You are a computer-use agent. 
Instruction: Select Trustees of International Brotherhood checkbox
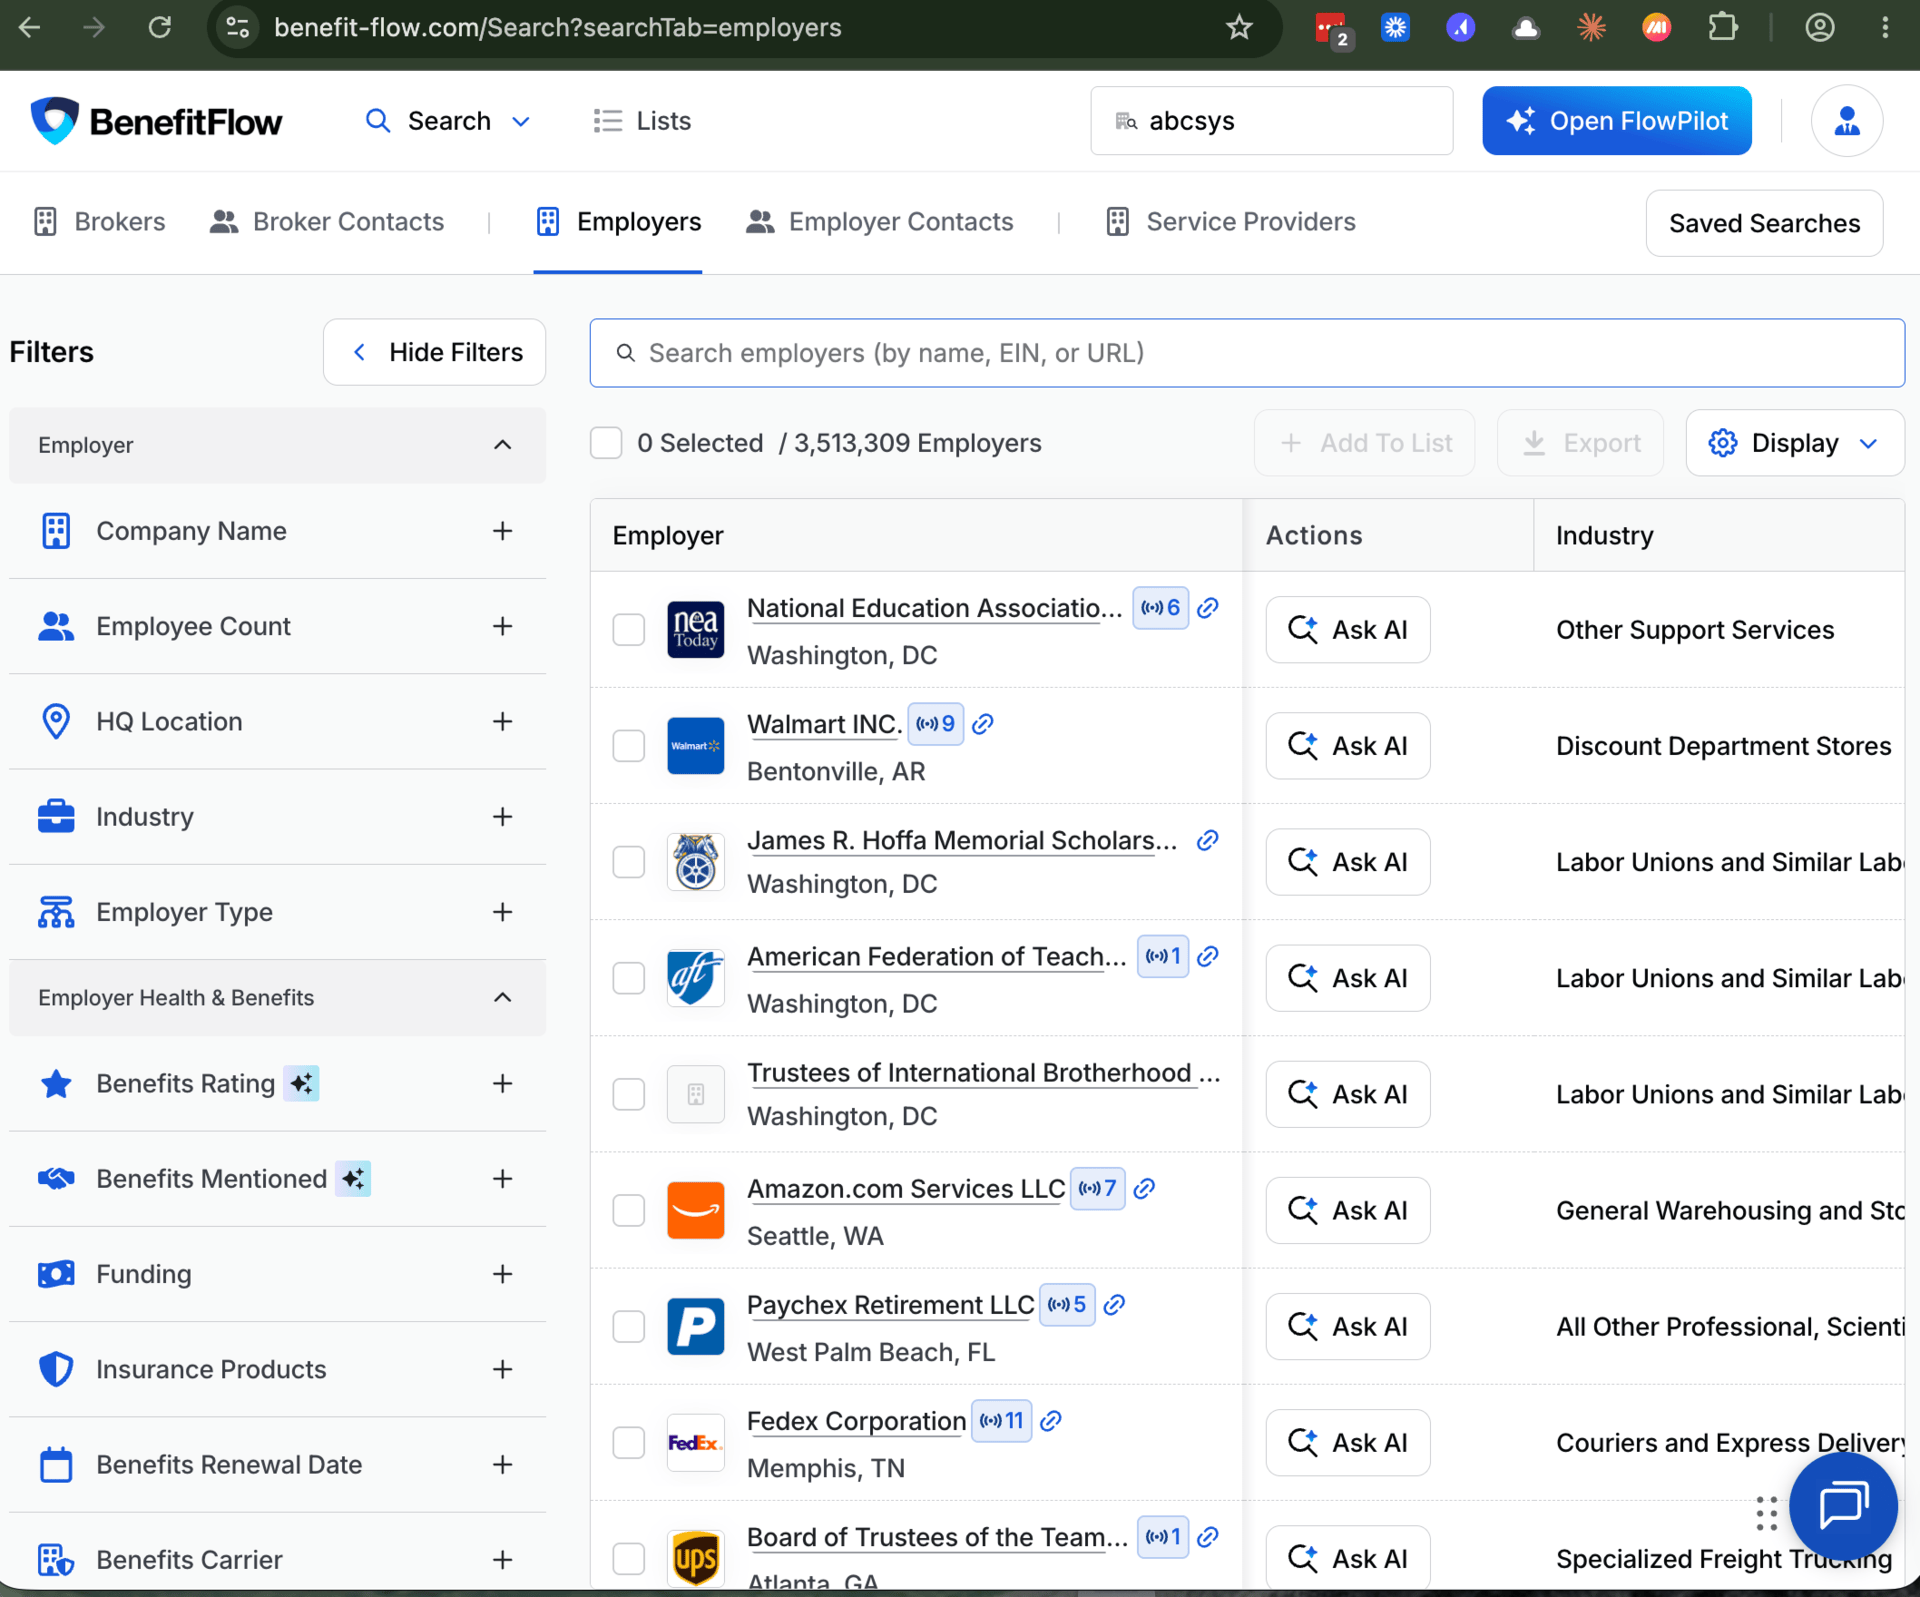click(x=629, y=1094)
